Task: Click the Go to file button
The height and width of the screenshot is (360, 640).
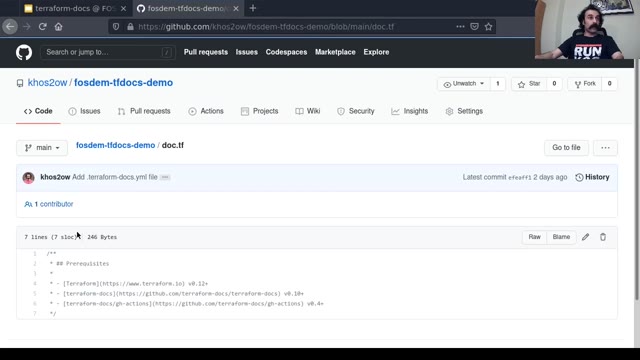Action: click(566, 148)
